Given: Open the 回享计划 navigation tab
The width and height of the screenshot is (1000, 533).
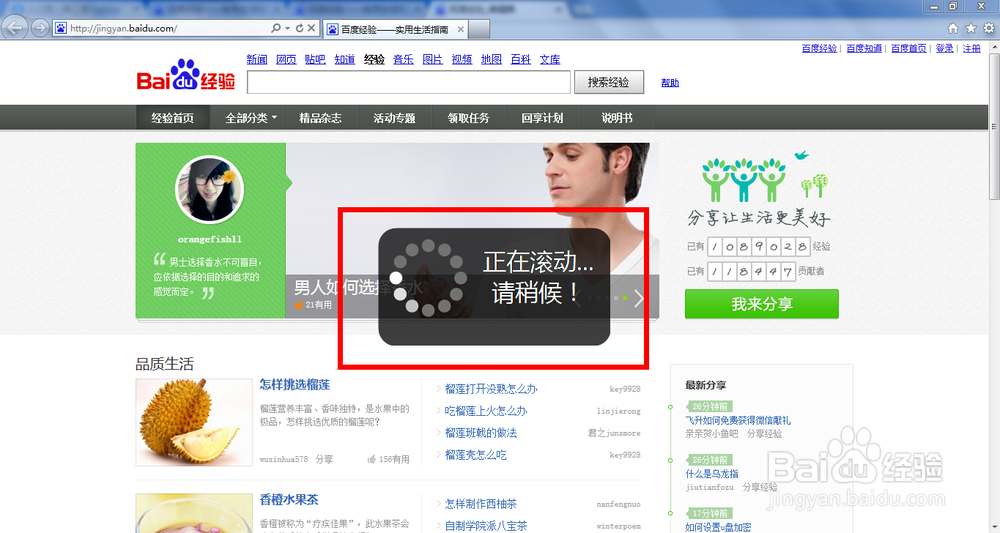Looking at the screenshot, I should (543, 118).
